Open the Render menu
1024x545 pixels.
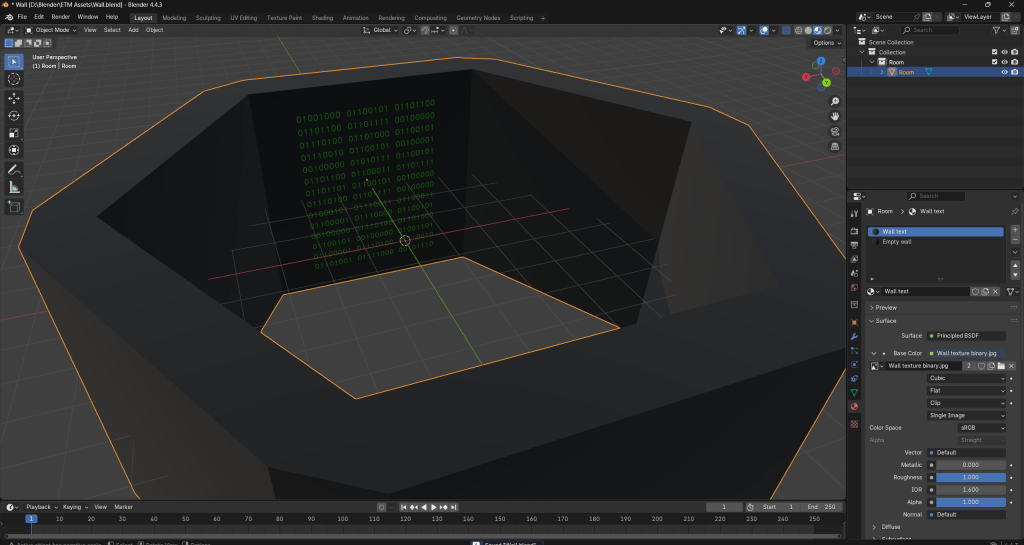(61, 17)
